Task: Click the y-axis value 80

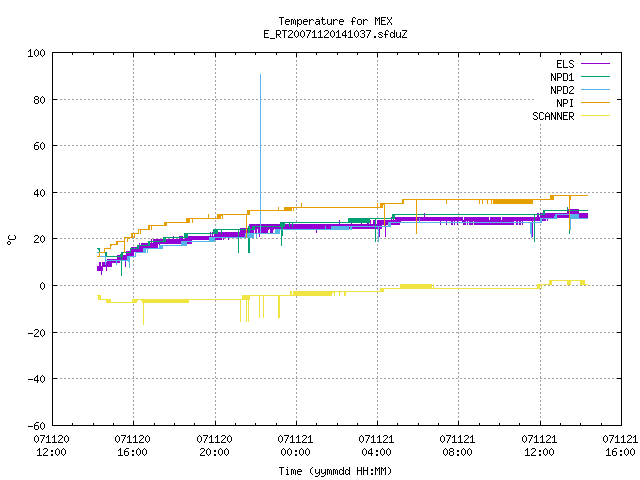Action: 39,100
